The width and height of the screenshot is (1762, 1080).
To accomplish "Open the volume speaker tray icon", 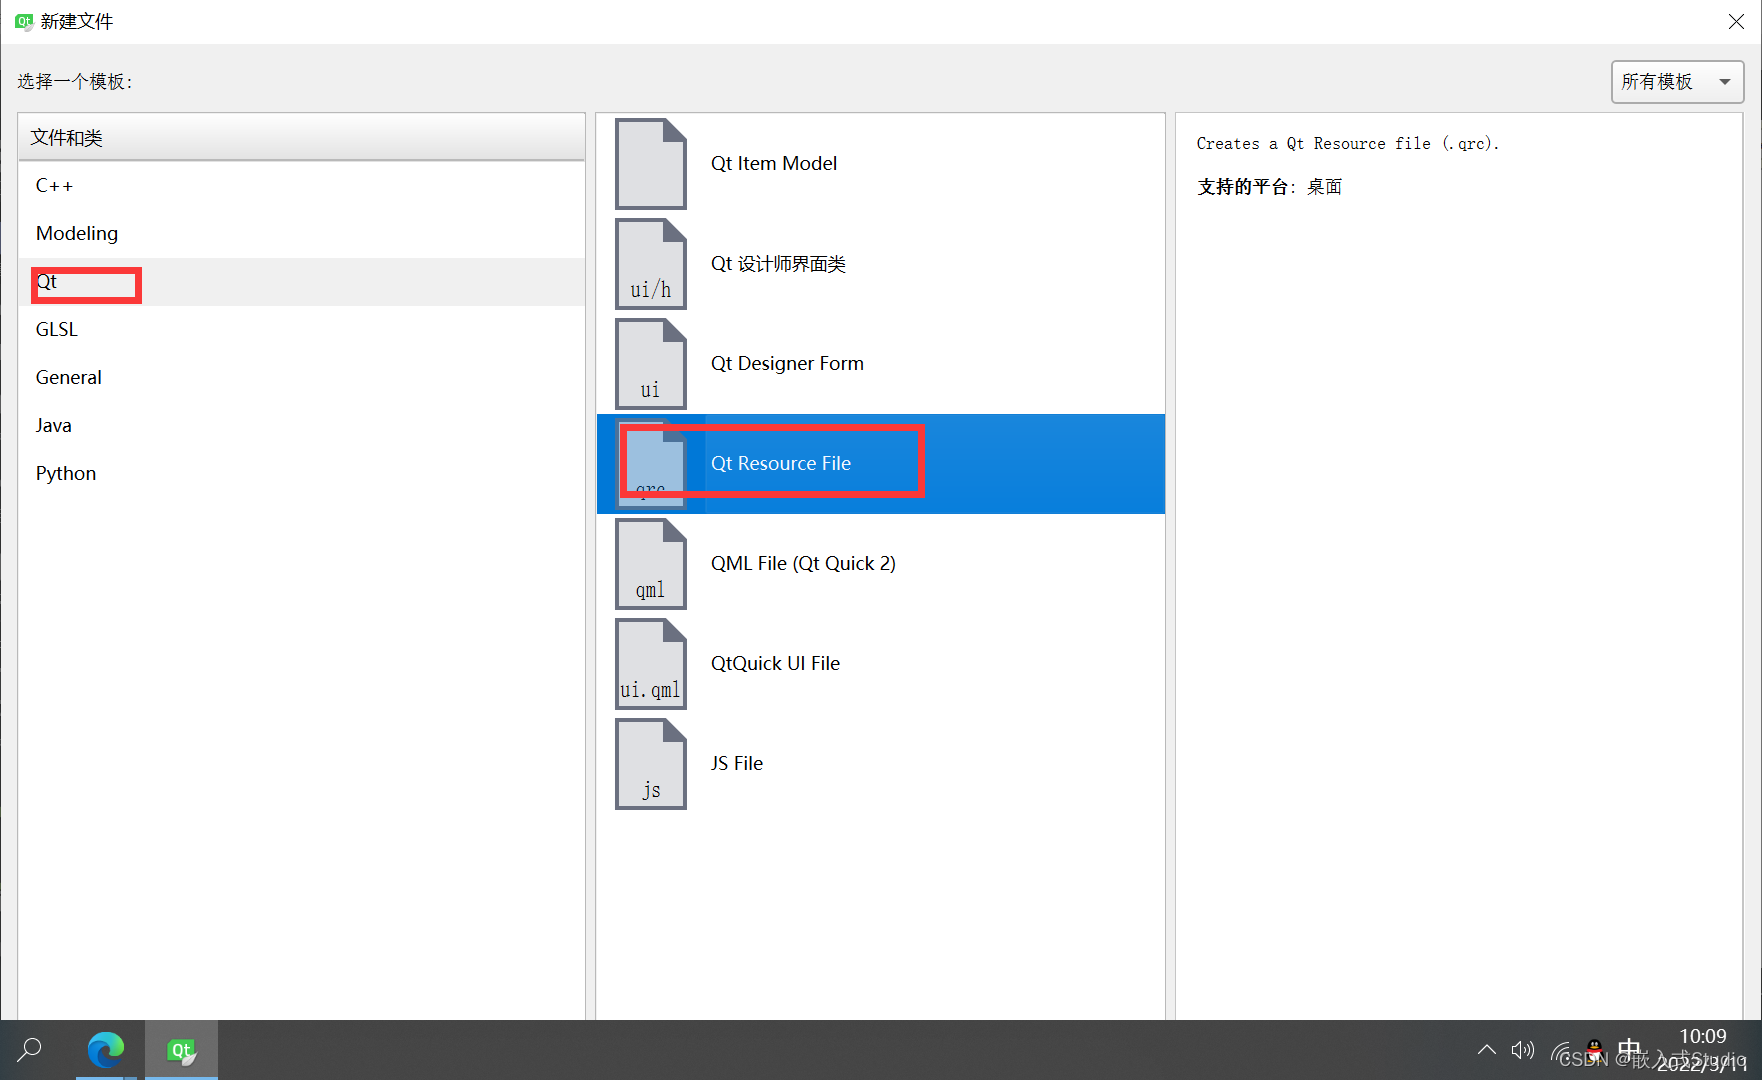I will 1522,1050.
